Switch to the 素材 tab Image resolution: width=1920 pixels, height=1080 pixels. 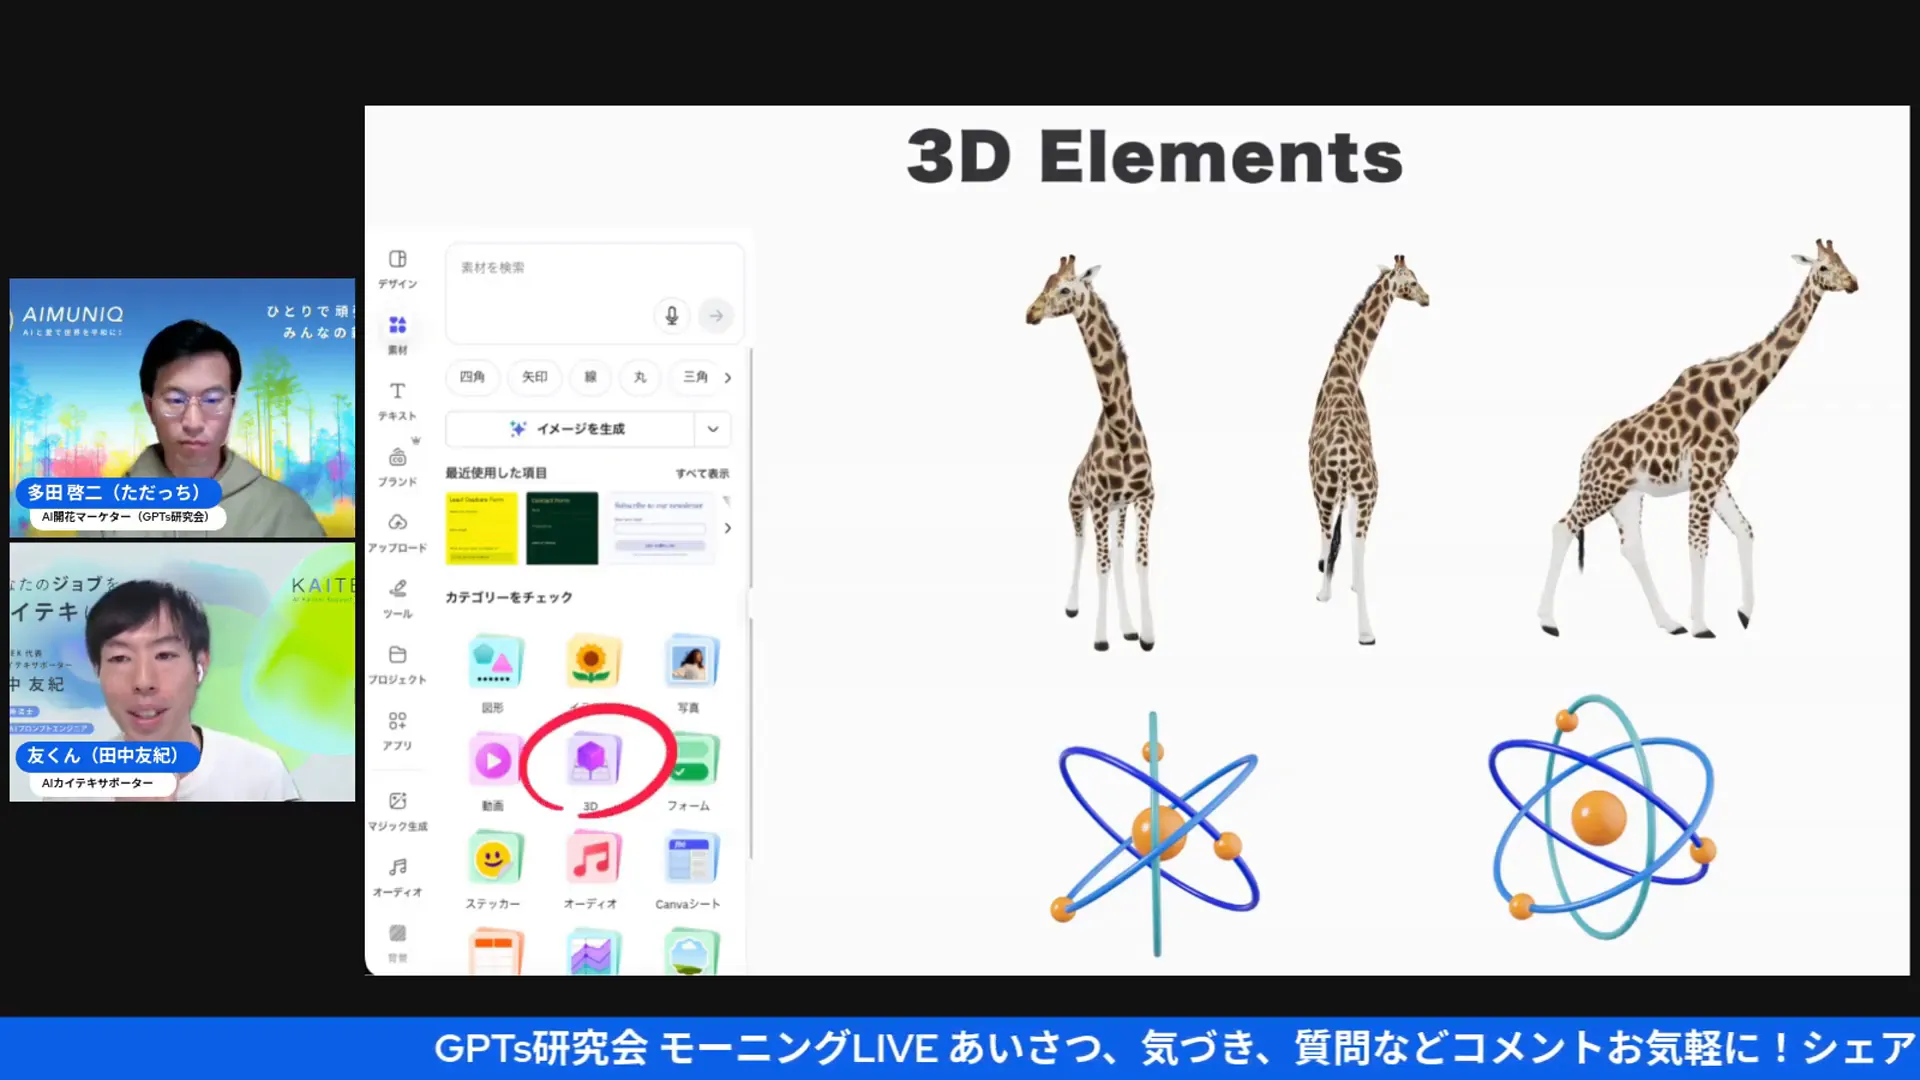pos(398,333)
